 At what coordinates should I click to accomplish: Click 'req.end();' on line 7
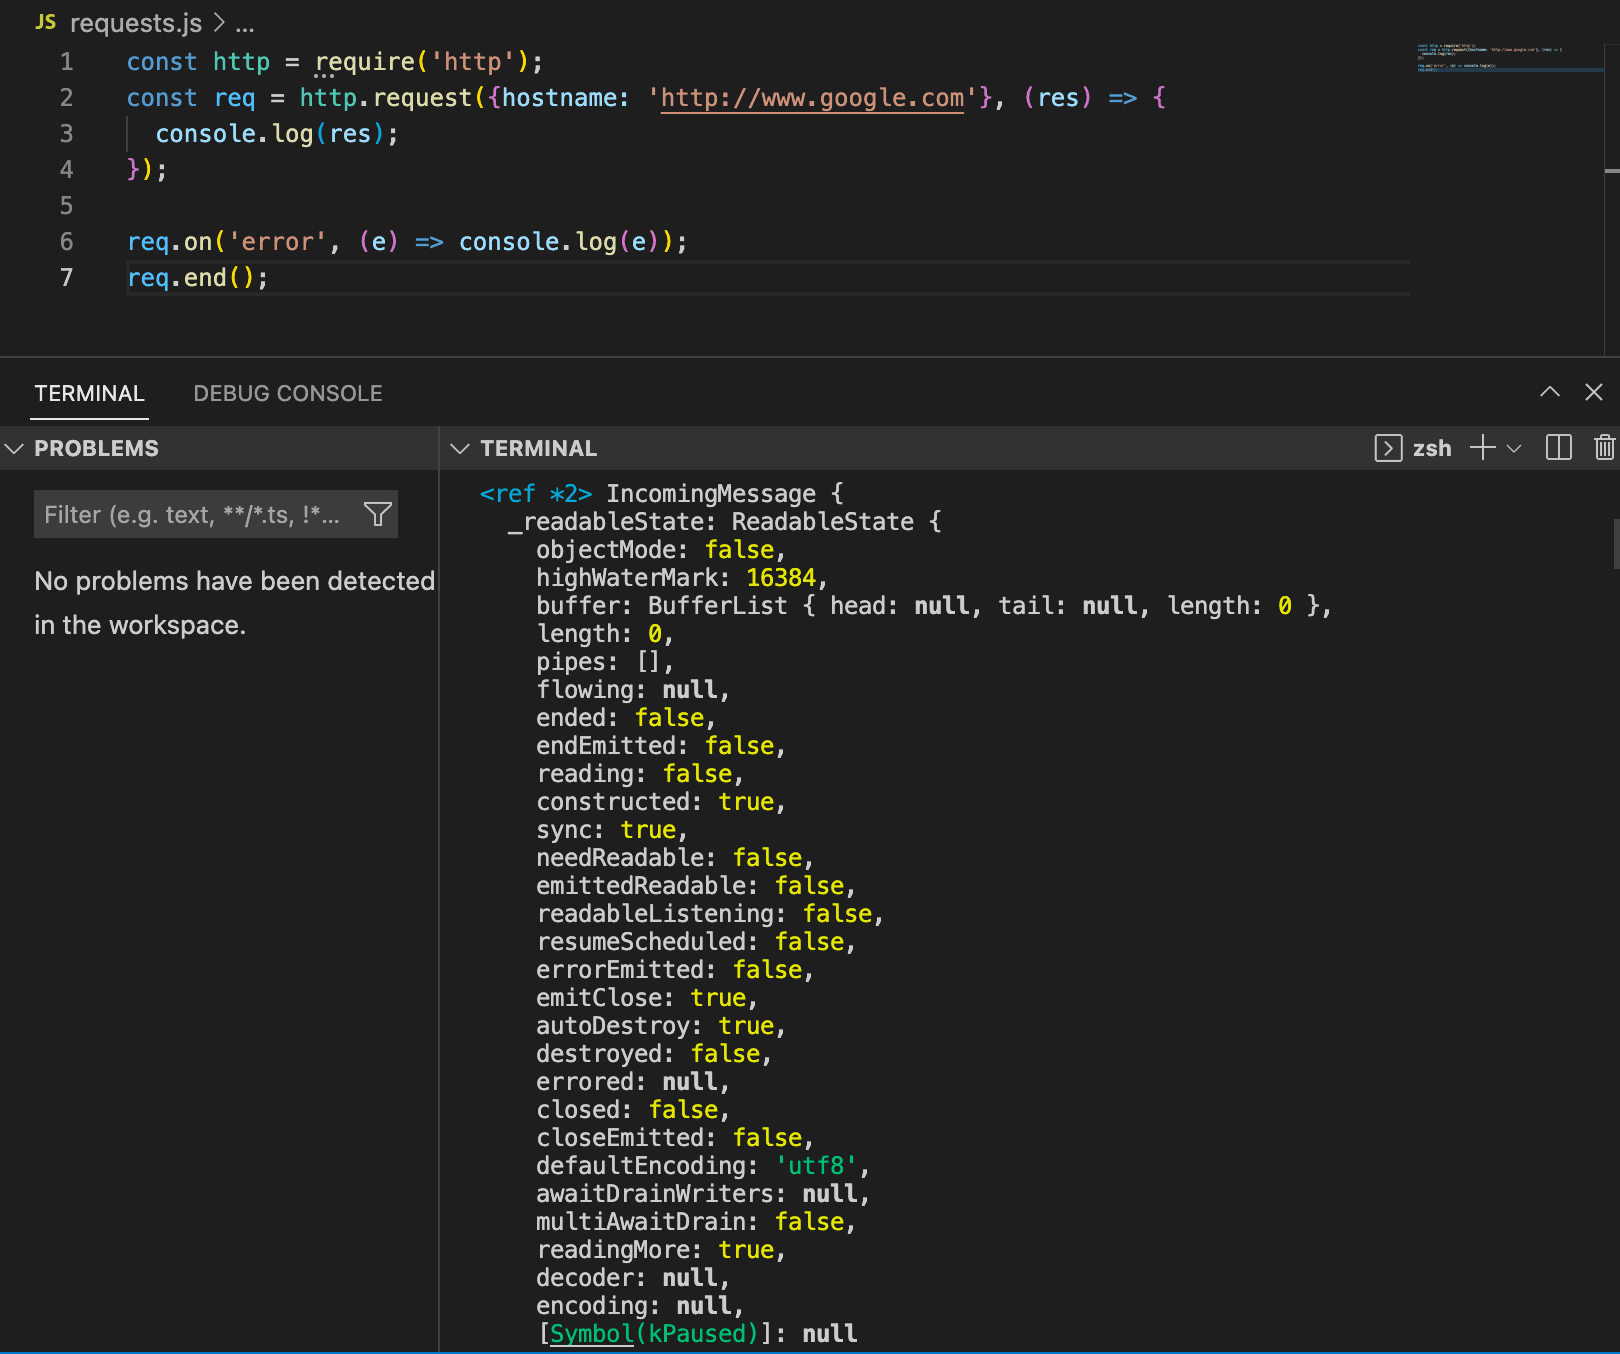(x=198, y=278)
